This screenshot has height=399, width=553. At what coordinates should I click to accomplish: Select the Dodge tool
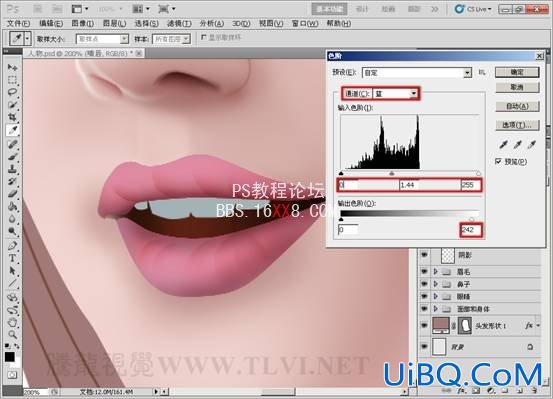click(x=12, y=231)
